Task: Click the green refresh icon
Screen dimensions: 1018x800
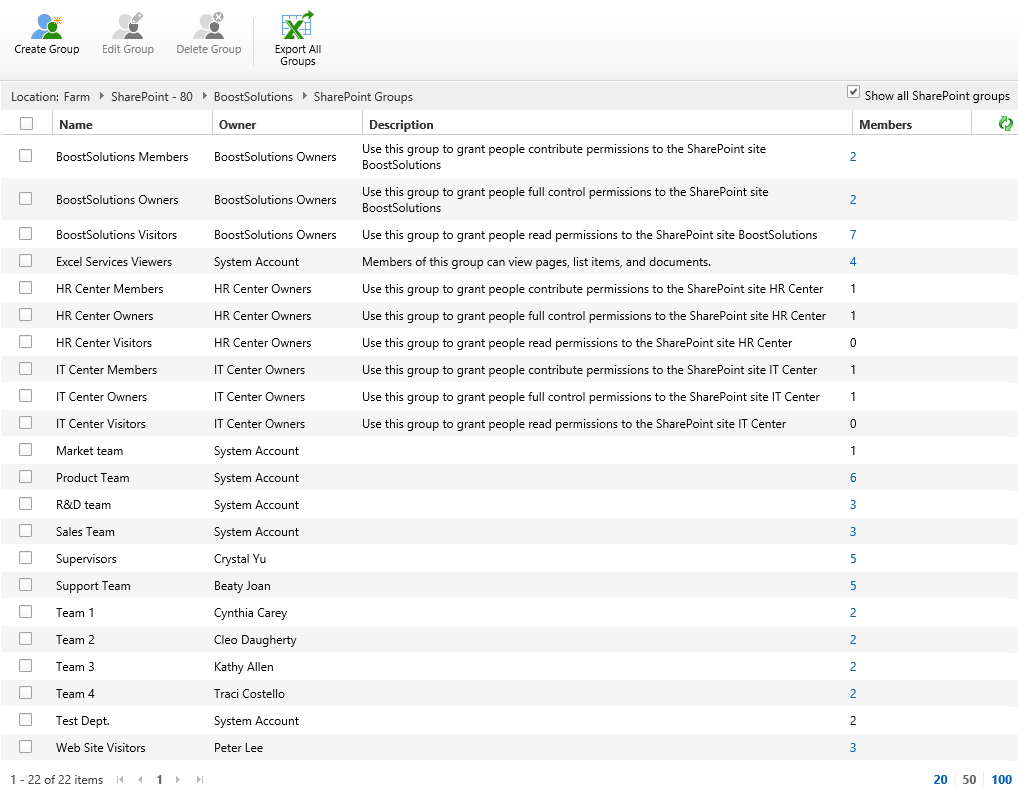Action: (x=1005, y=124)
